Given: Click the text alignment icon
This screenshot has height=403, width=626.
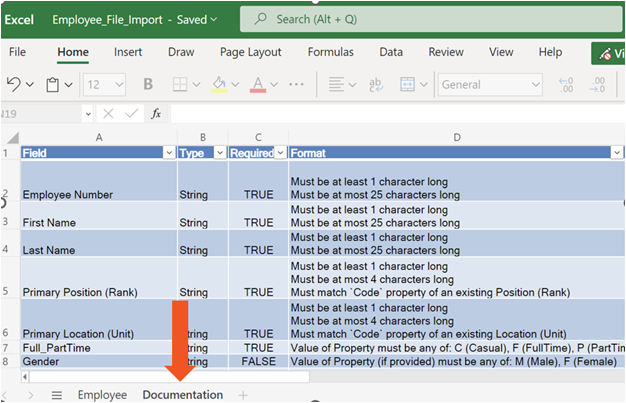Looking at the screenshot, I should pos(336,84).
